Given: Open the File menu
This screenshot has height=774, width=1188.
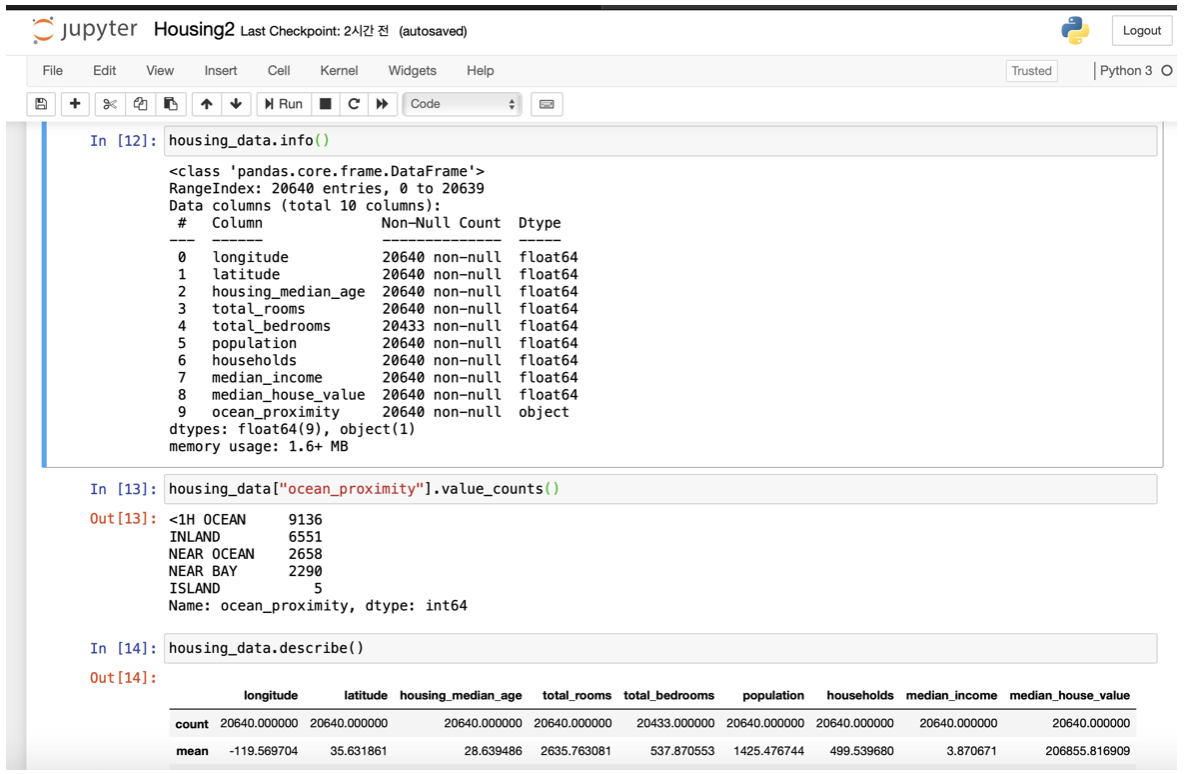Looking at the screenshot, I should pyautogui.click(x=52, y=70).
